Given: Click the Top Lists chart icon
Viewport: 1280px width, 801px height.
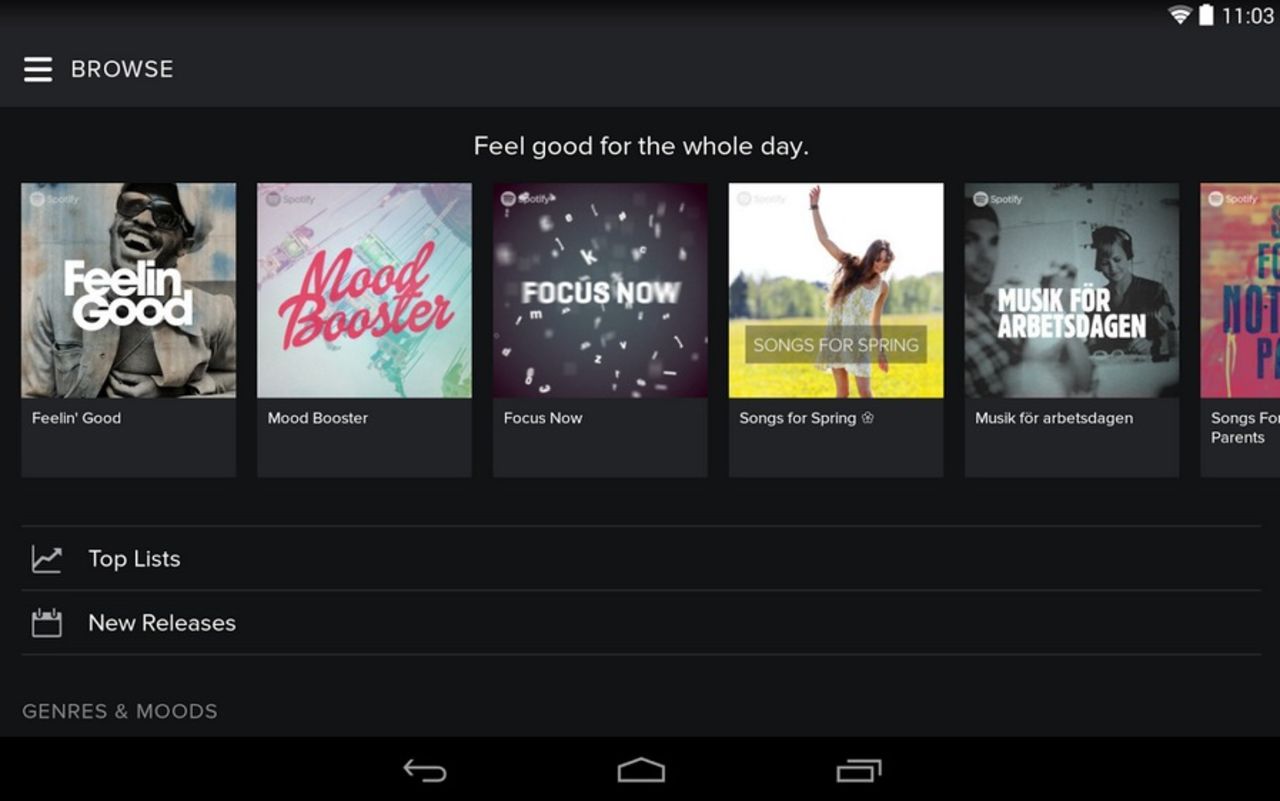Looking at the screenshot, I should coord(46,559).
